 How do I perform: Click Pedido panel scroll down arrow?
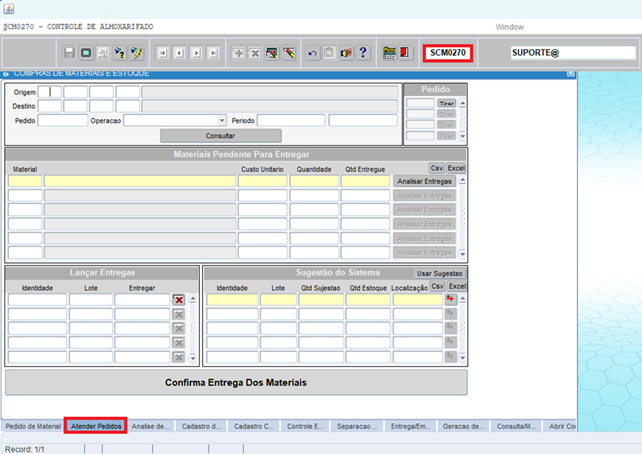462,136
